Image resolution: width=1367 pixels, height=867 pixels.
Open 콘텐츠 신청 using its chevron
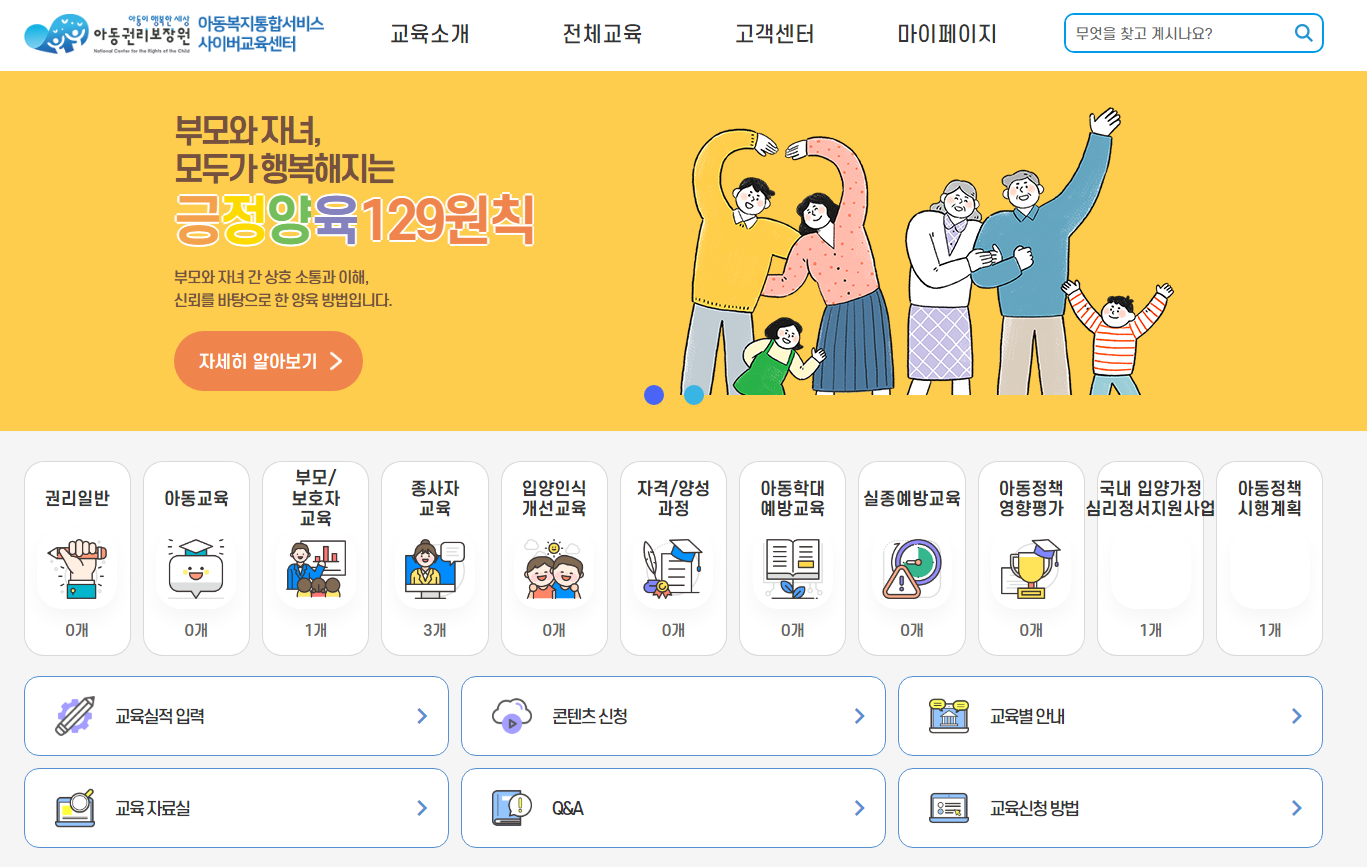tap(859, 716)
